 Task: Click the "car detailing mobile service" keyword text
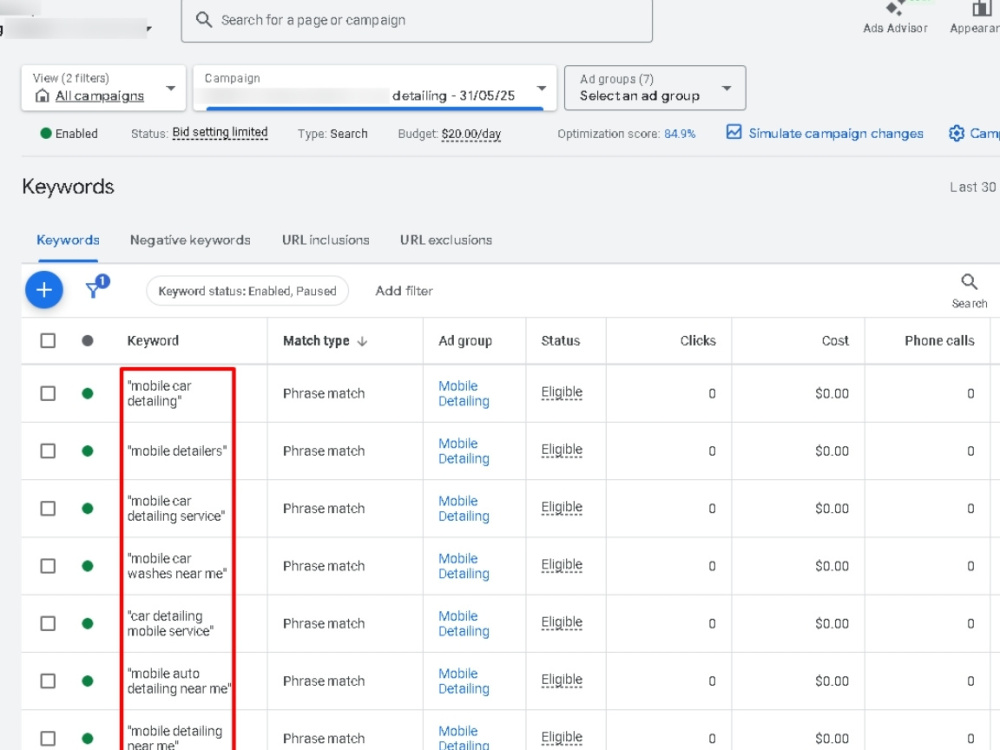[170, 623]
